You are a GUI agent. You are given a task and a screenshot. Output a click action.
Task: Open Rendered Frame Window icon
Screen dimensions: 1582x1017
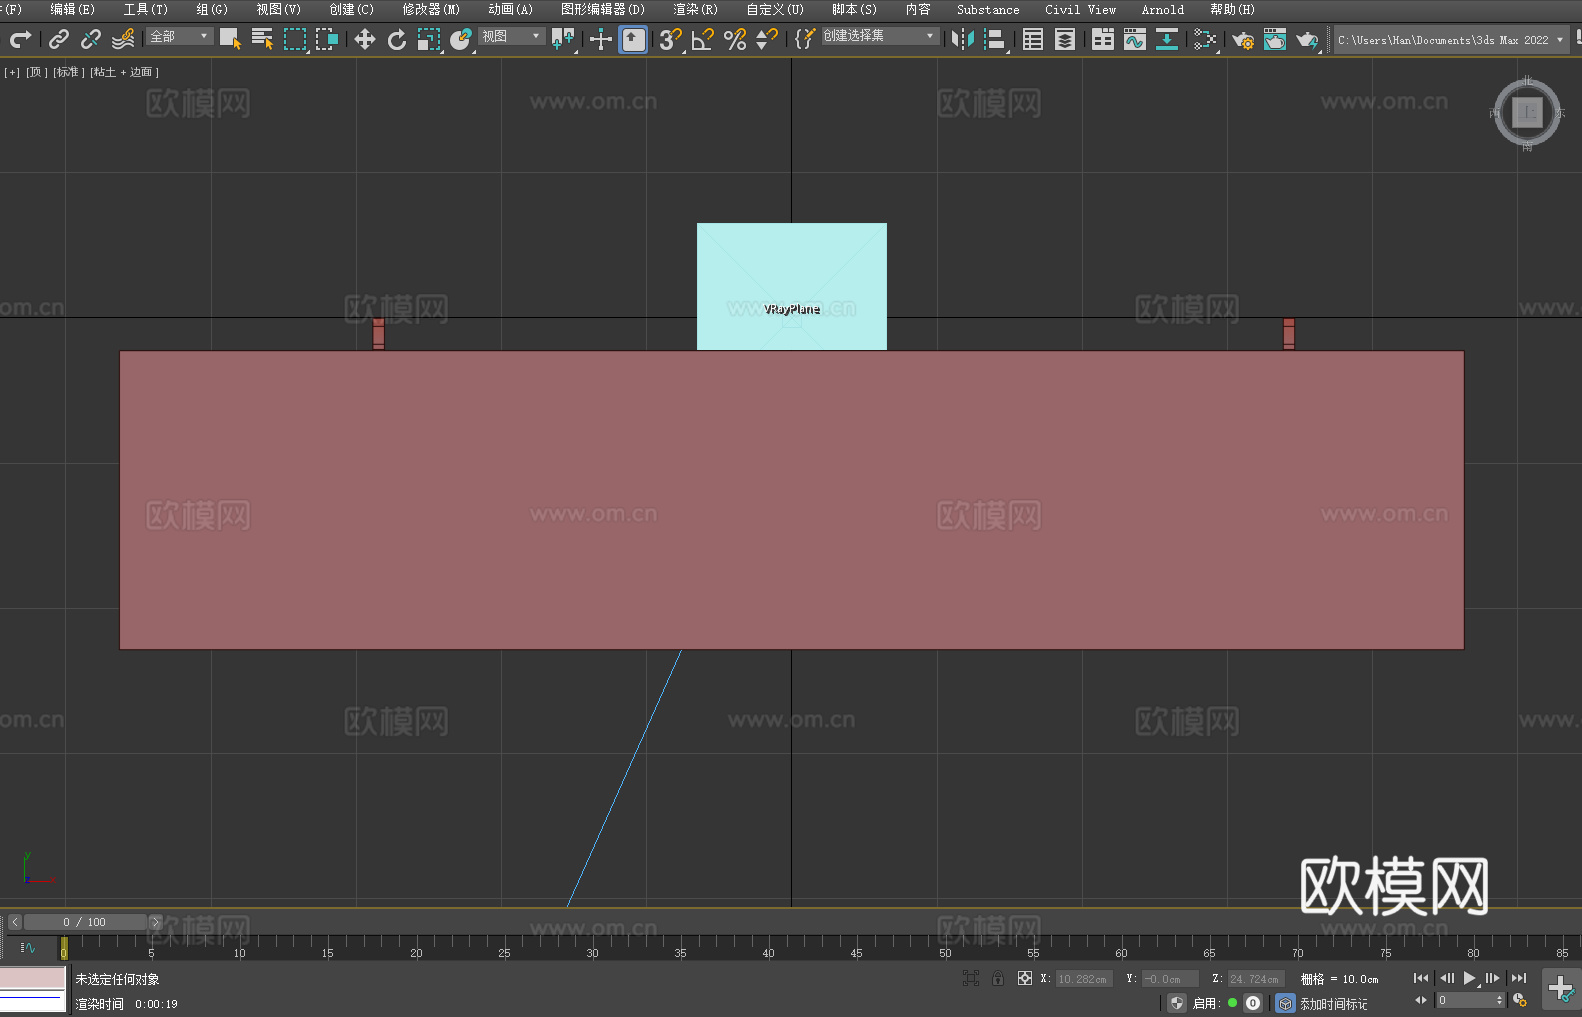click(x=1275, y=39)
